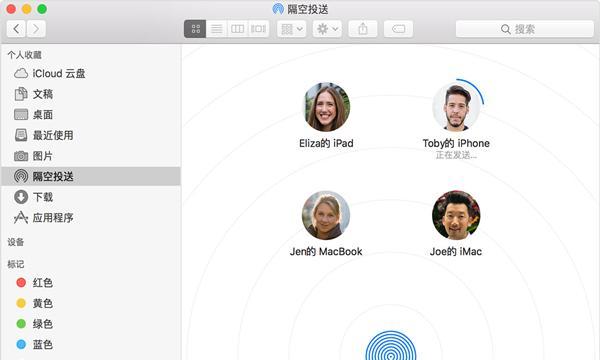Click the 最近使用 recents icon
Image resolution: width=600 pixels, height=360 pixels.
click(21, 135)
